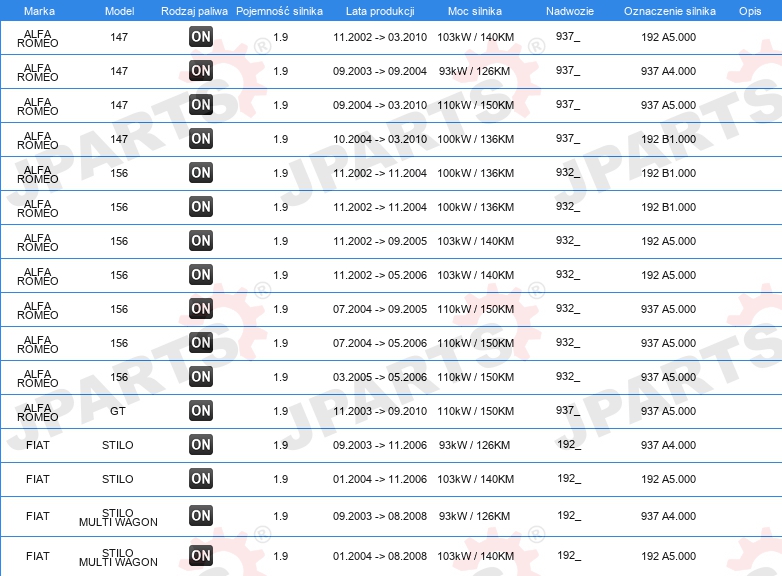Click the Rodzaj paliwa column header

(x=194, y=11)
